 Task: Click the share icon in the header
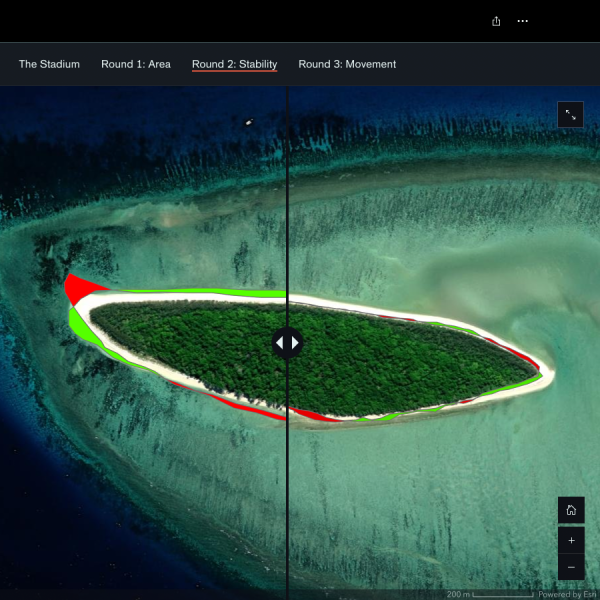(x=496, y=21)
